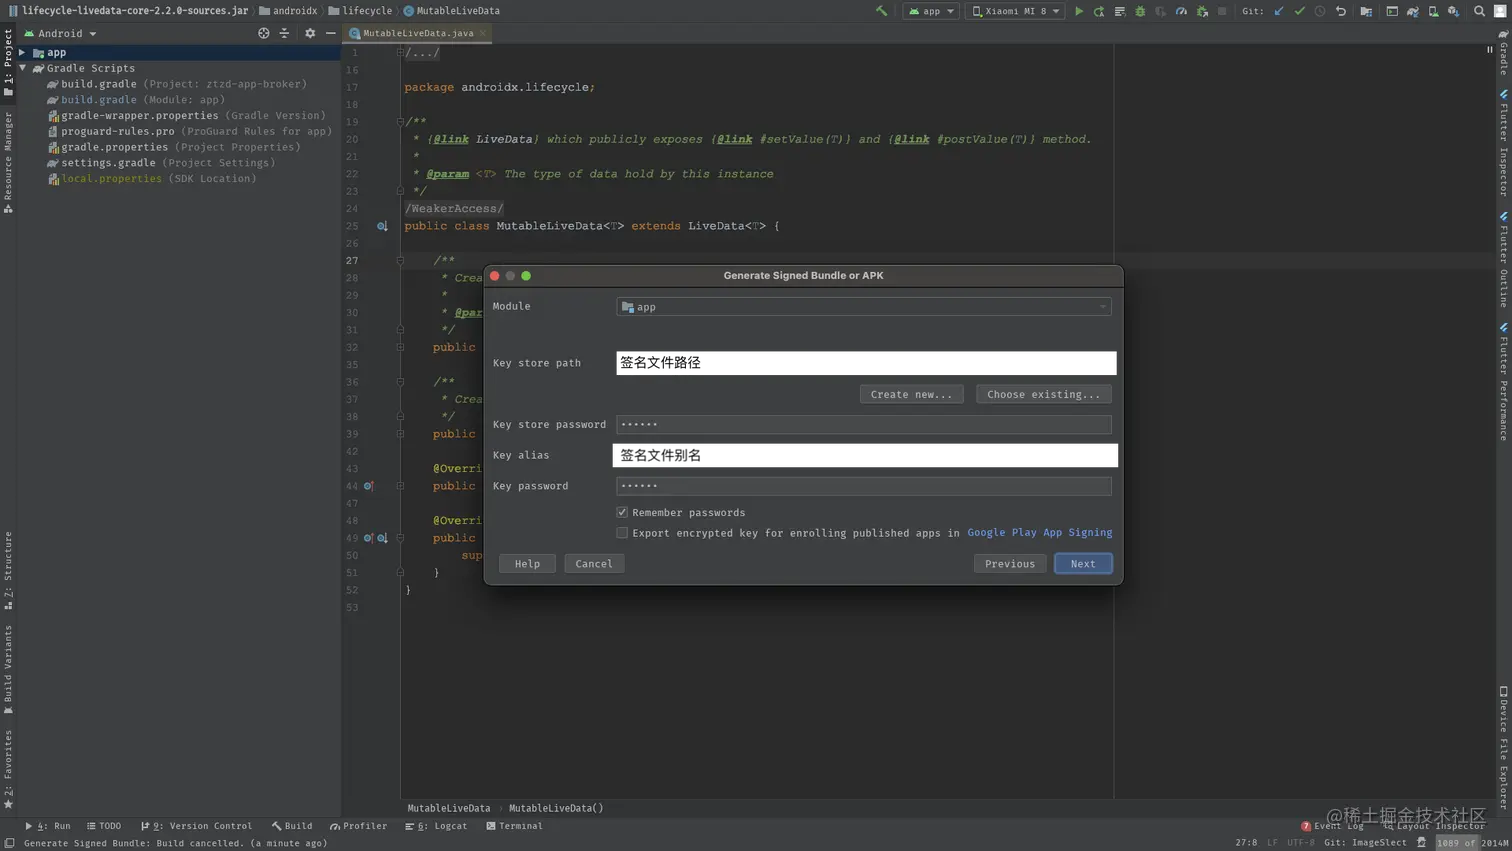Open the Flutter Inspector side panel
This screenshot has width=1512, height=851.
pos(1503,143)
